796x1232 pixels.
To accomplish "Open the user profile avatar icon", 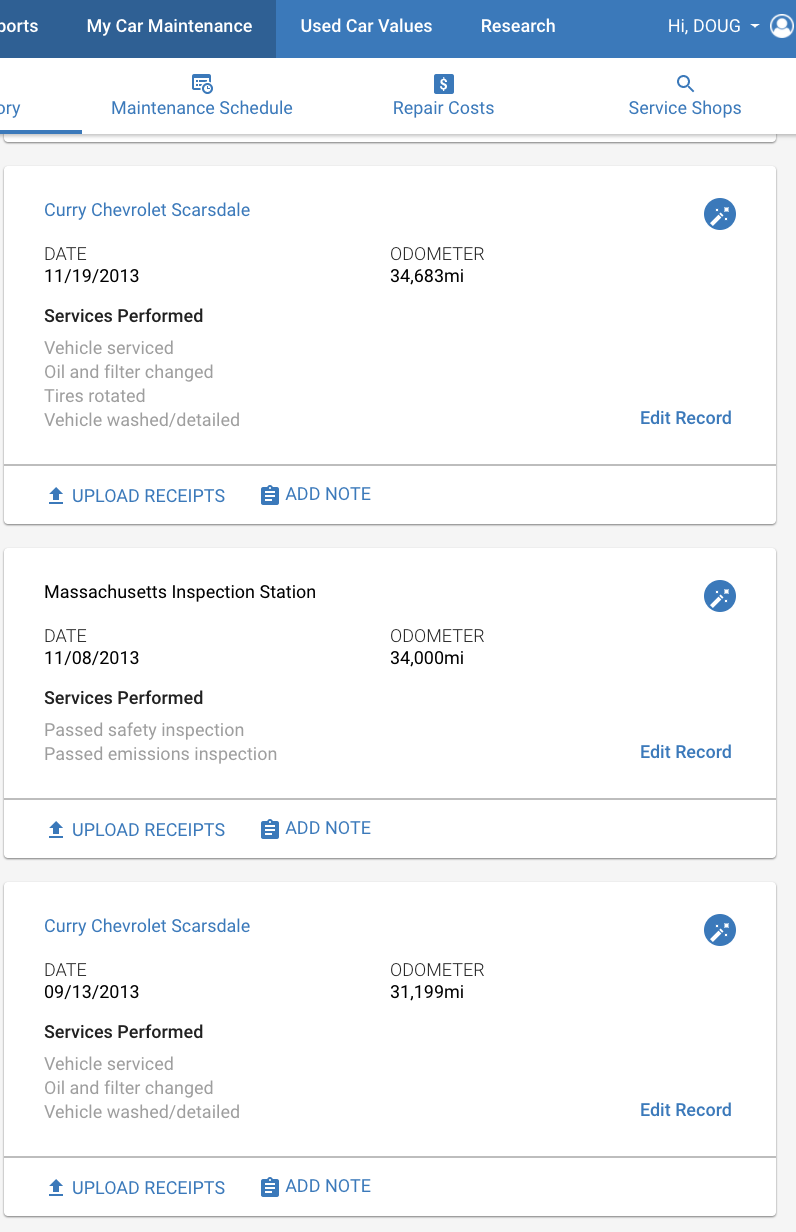I will (x=782, y=26).
